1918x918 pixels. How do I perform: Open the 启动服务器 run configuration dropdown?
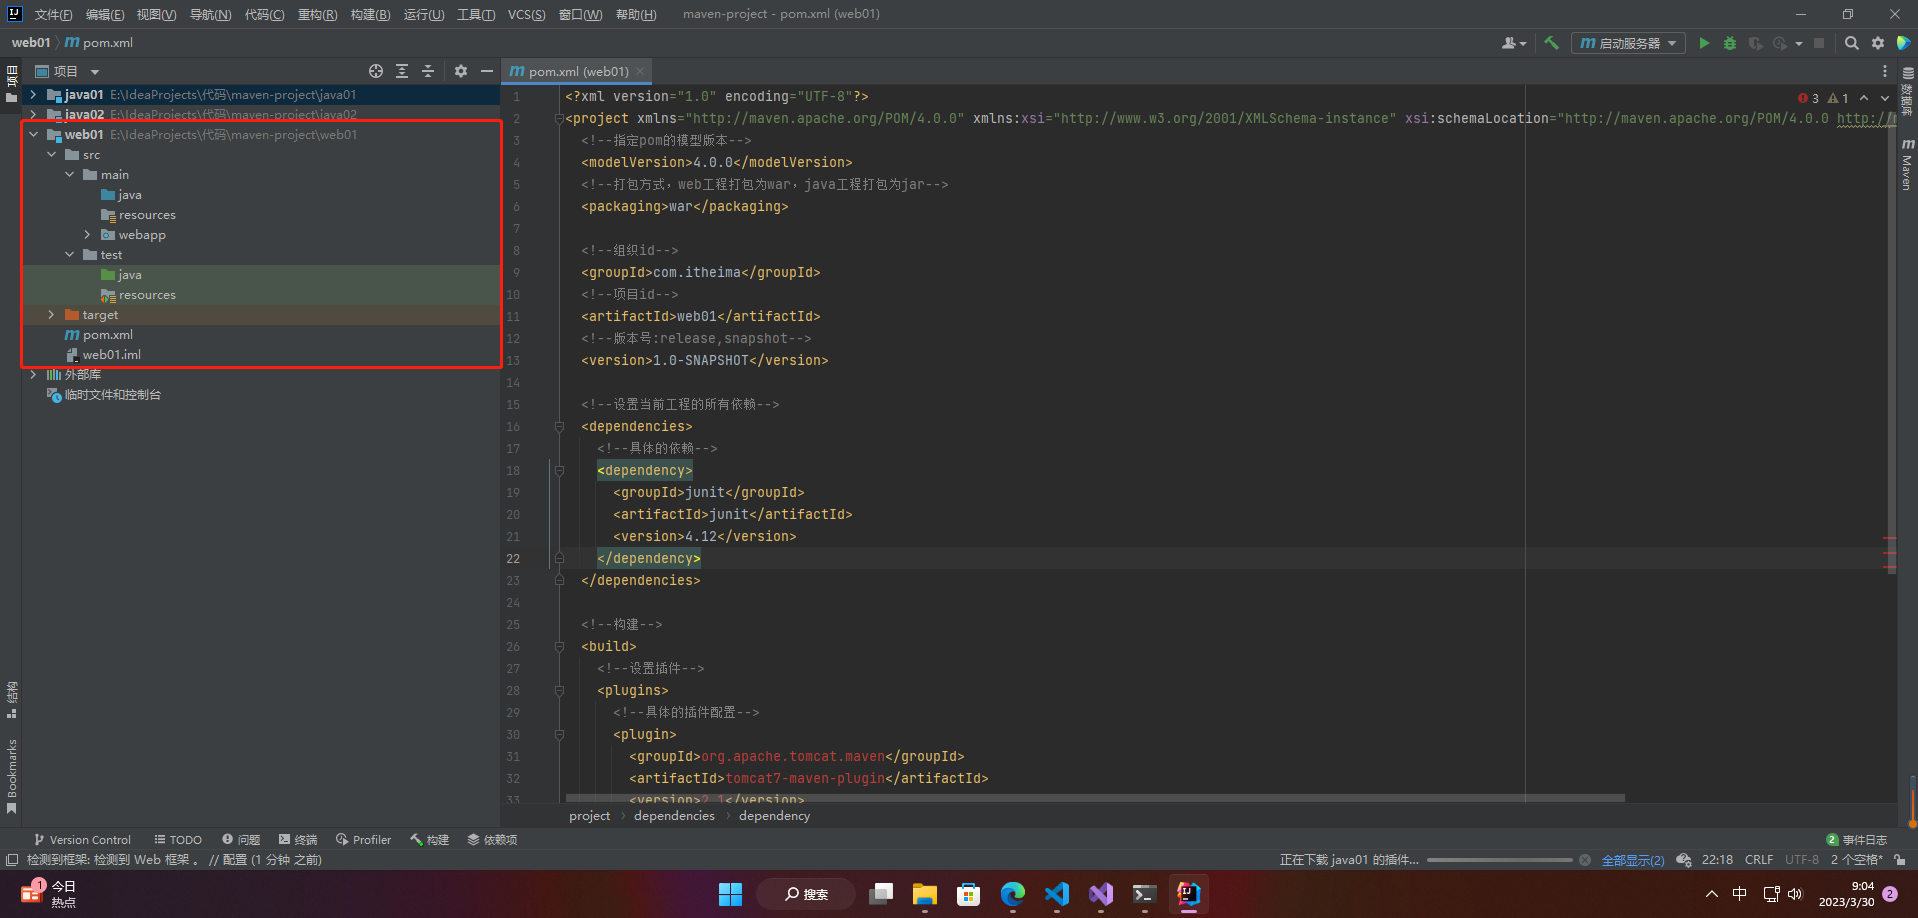click(x=1628, y=43)
